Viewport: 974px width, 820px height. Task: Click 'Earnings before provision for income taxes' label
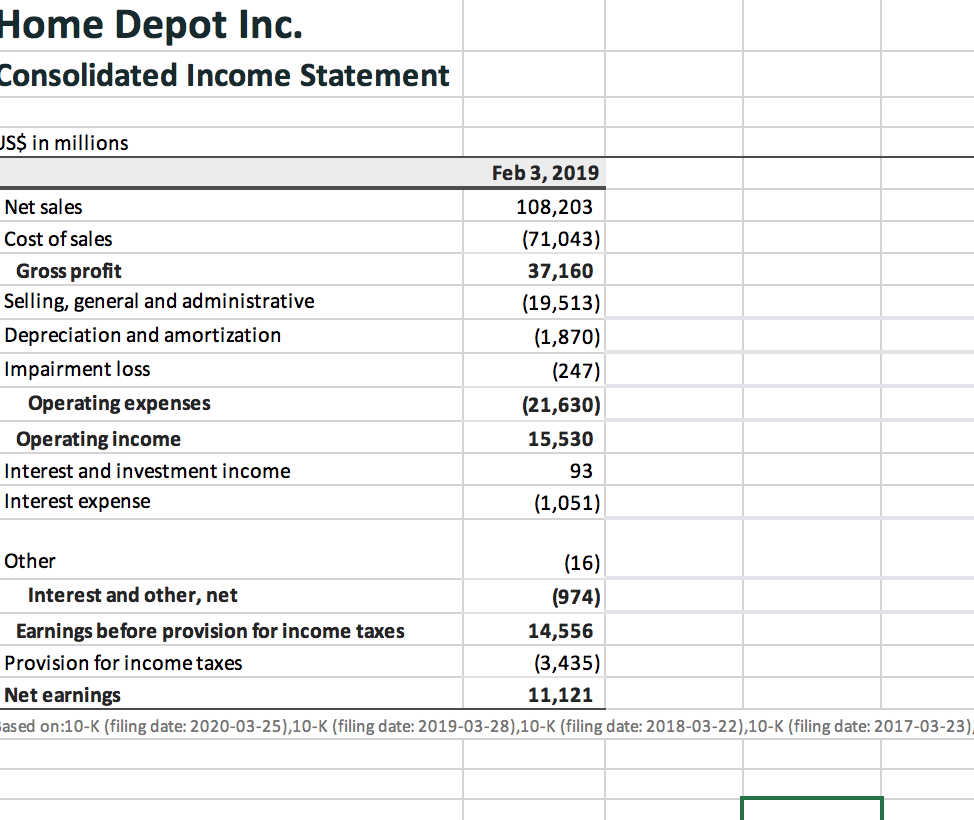(x=231, y=631)
